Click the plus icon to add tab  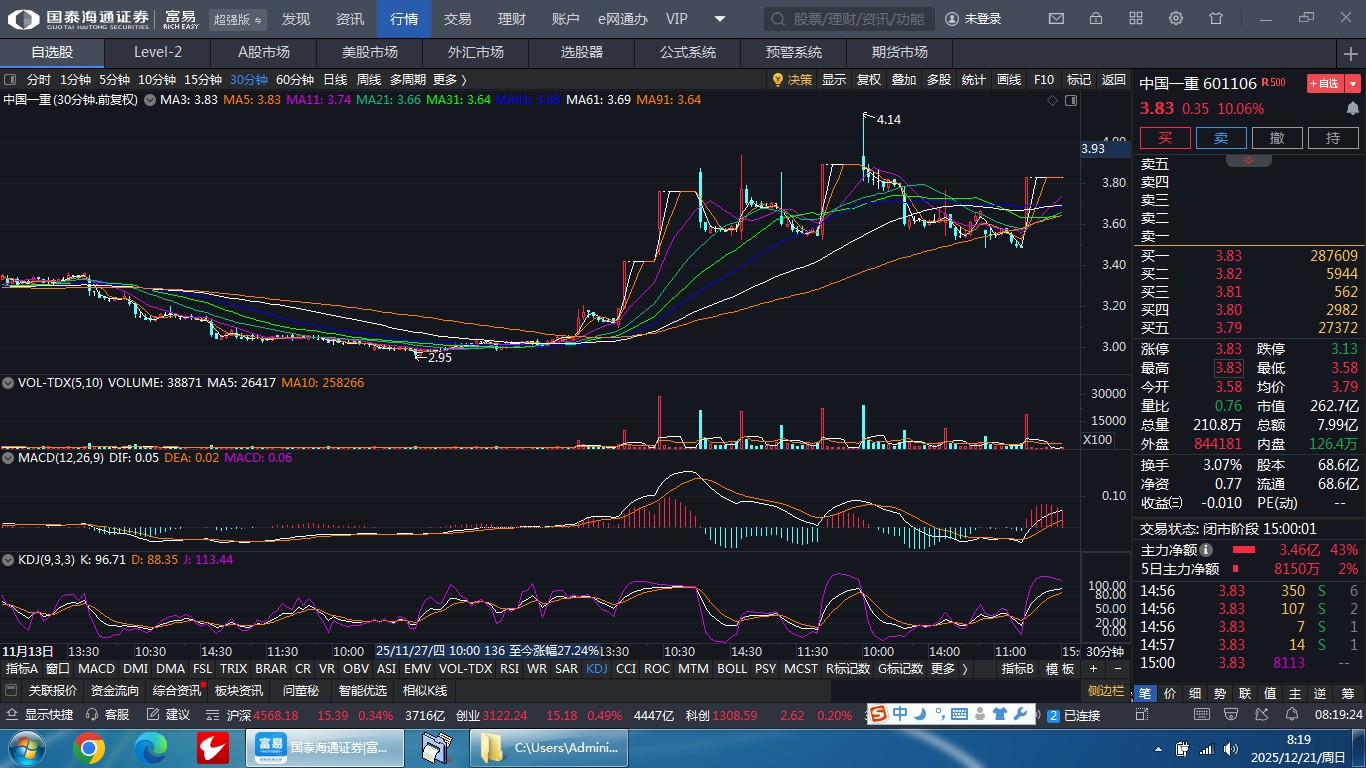pos(1352,53)
